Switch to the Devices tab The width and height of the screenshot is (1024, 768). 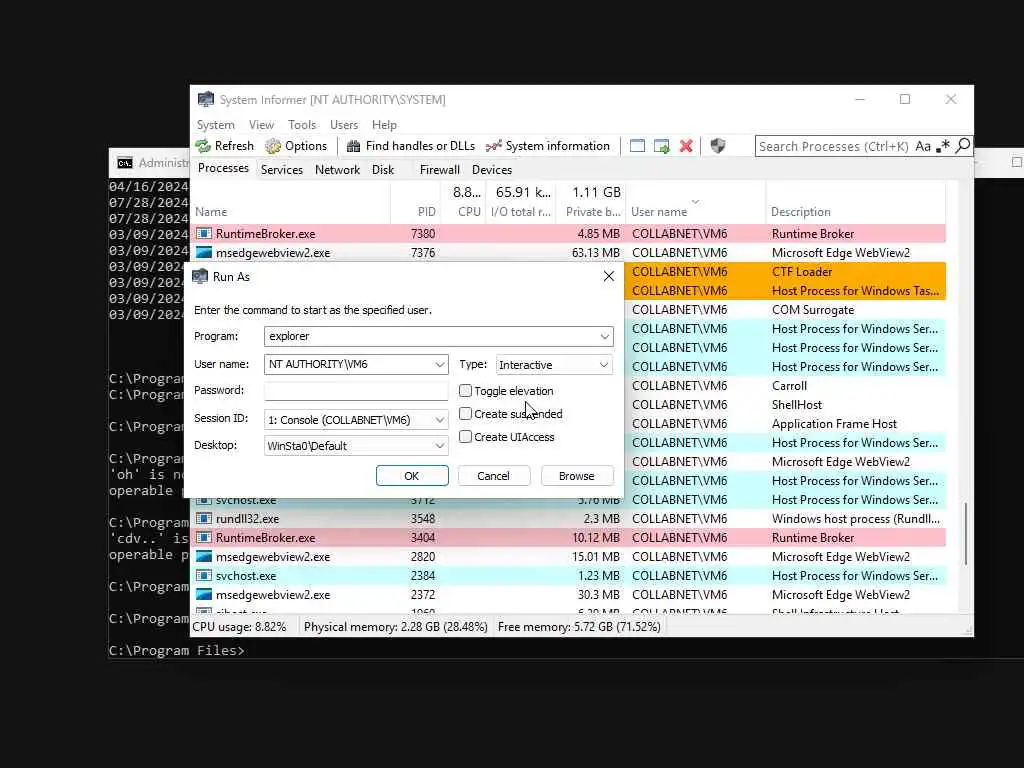492,170
